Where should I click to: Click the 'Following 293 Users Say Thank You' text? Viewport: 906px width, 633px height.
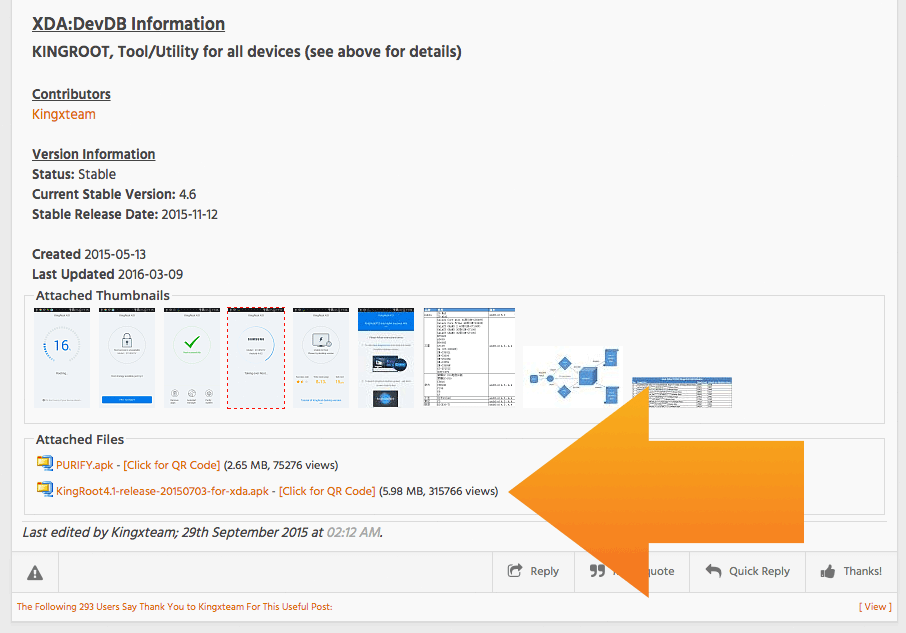coord(174,606)
